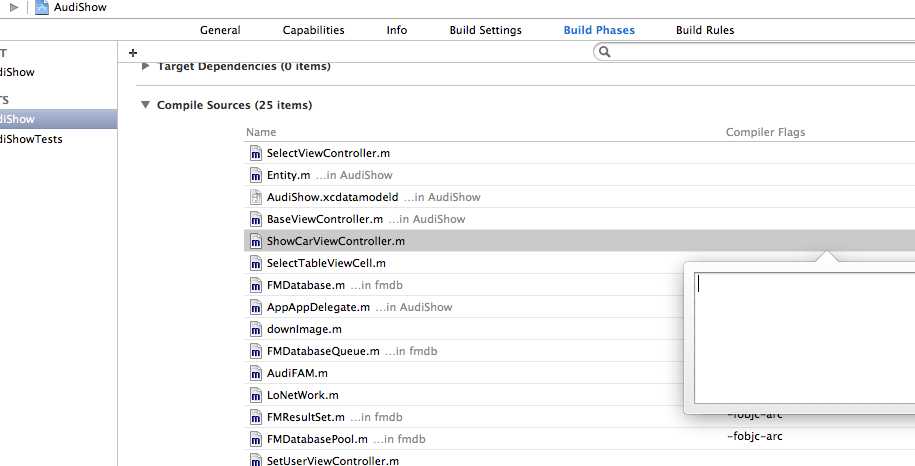This screenshot has height=466, width=915.
Task: Select the SelectViewController.m row
Action: [x=579, y=153]
